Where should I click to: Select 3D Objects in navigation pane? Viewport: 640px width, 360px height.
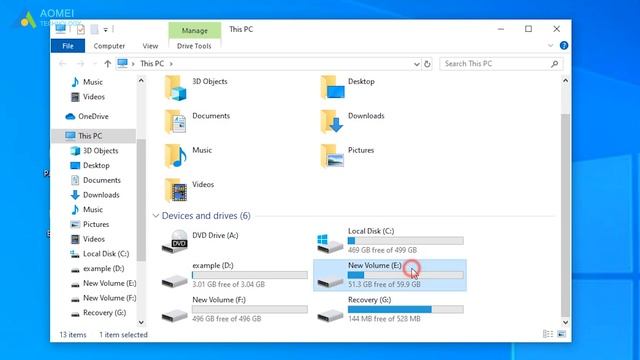click(100, 151)
